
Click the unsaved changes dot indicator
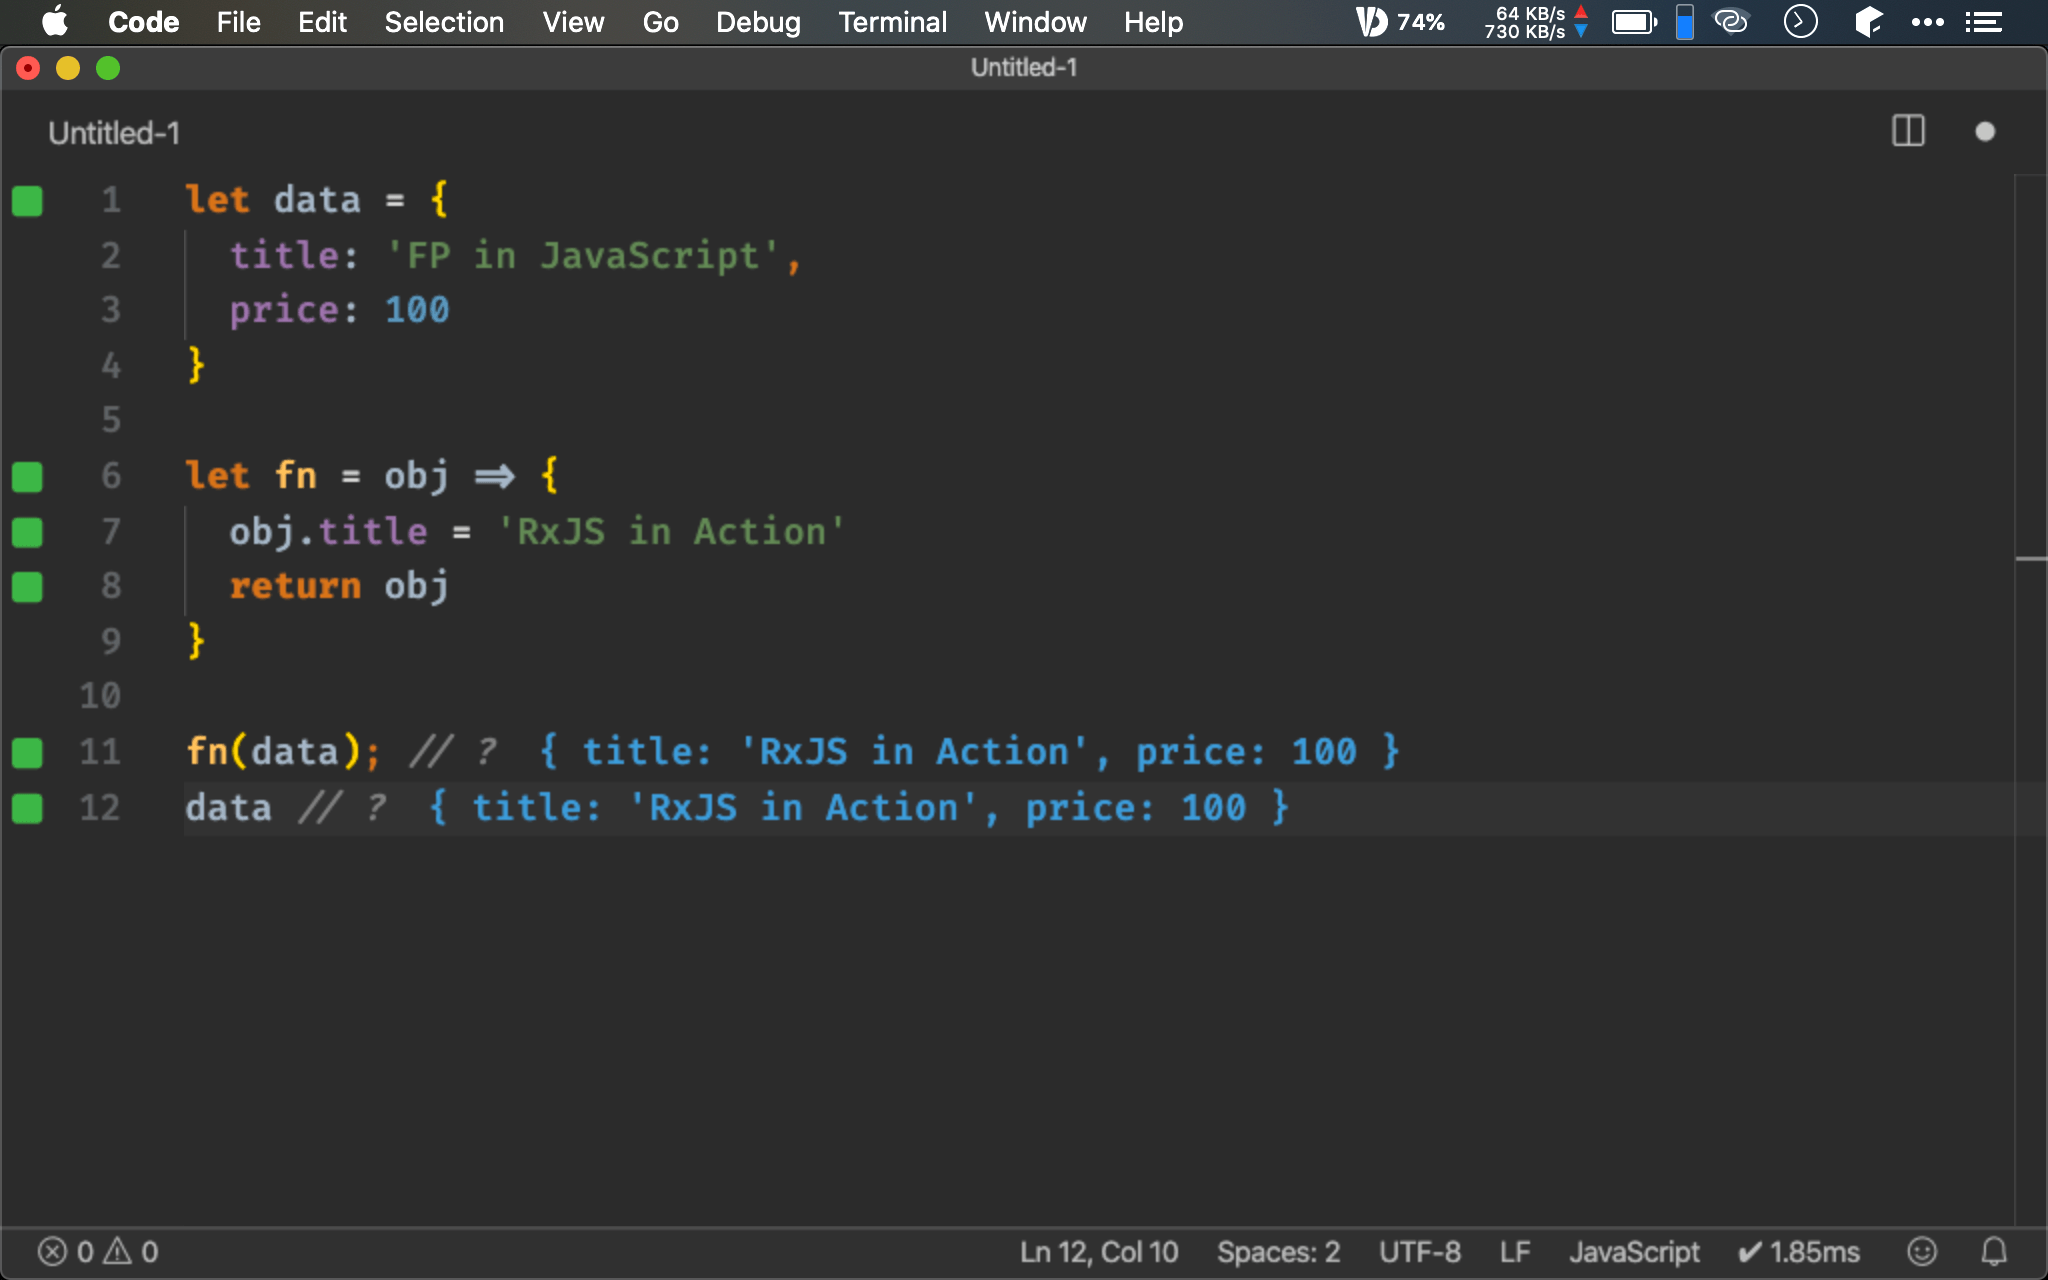coord(1985,132)
